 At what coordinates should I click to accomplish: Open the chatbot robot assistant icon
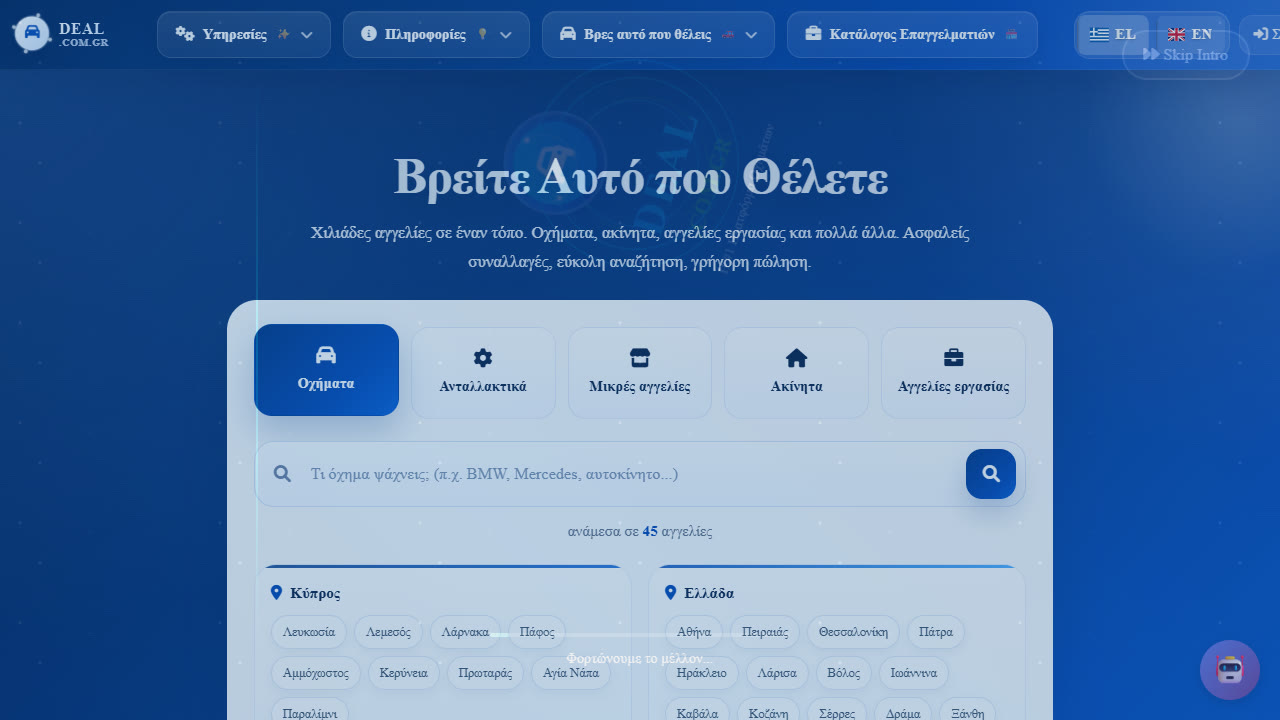coord(1230,670)
